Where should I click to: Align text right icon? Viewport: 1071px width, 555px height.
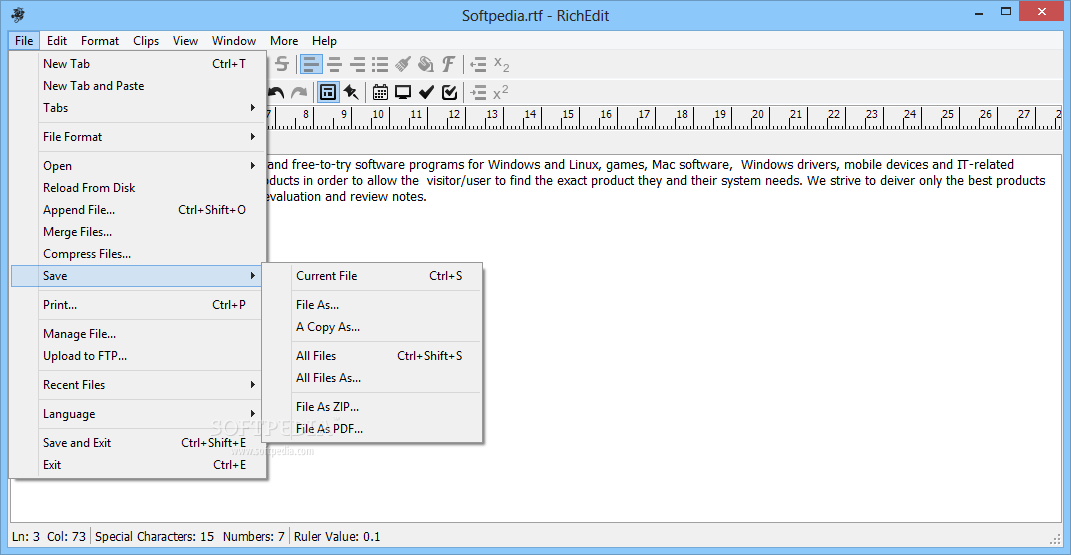tap(357, 64)
